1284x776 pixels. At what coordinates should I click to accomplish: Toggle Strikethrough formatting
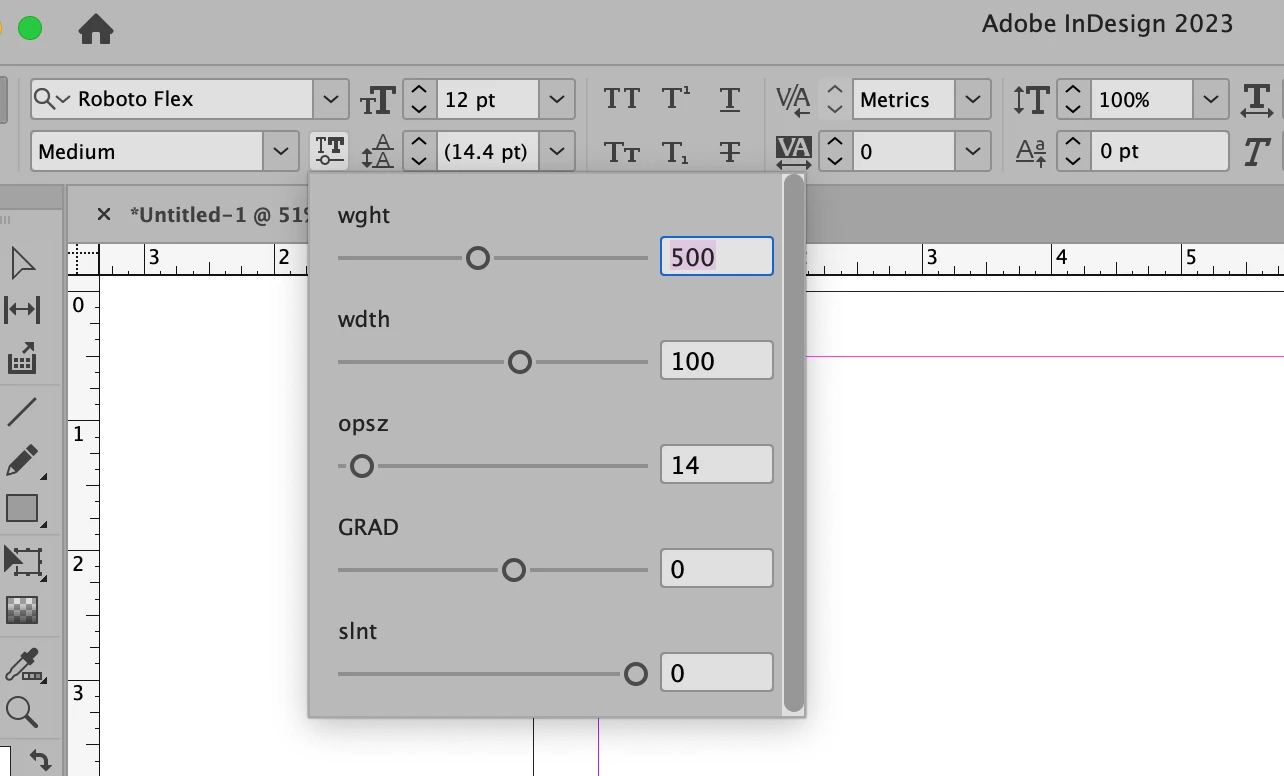[x=730, y=152]
